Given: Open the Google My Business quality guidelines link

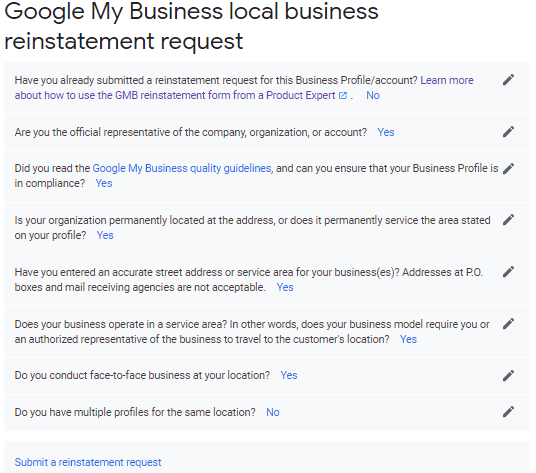Looking at the screenshot, I should point(182,168).
